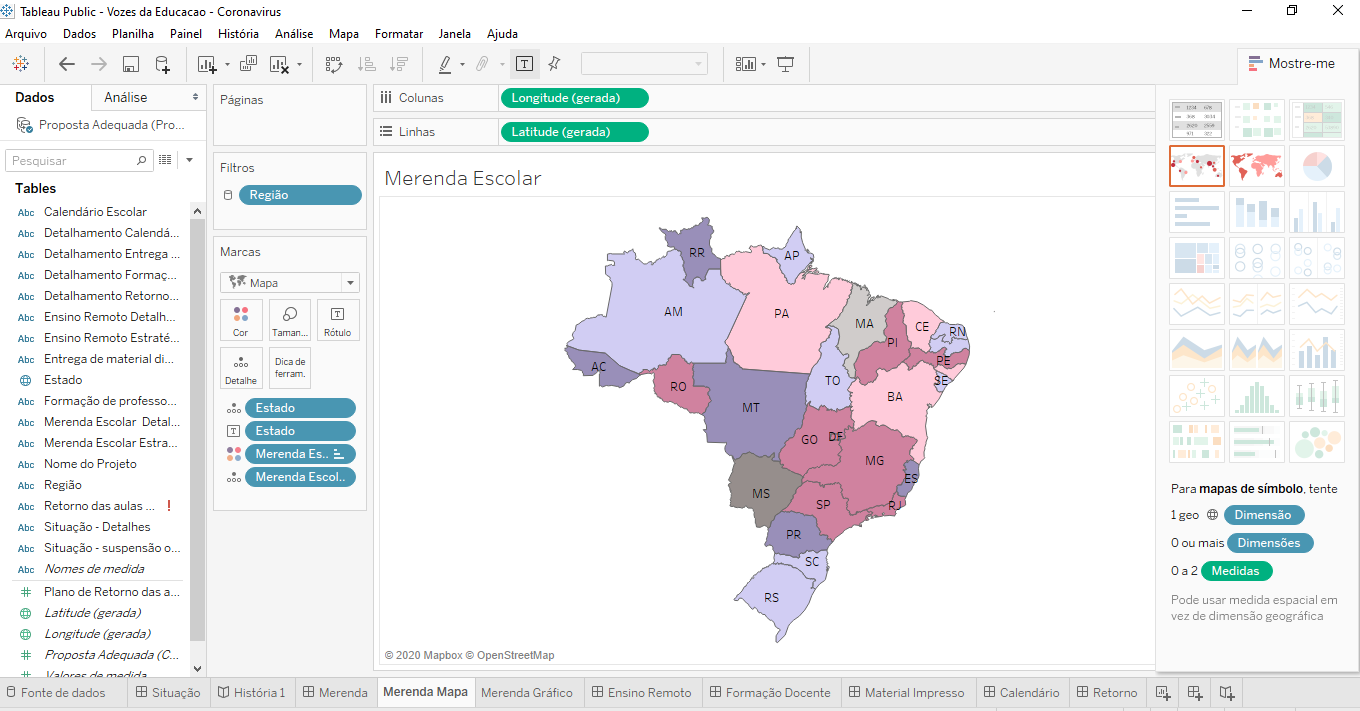Screen dimensions: 1360x711
Task: Click inside the Pesquisar search field
Action: [70, 160]
